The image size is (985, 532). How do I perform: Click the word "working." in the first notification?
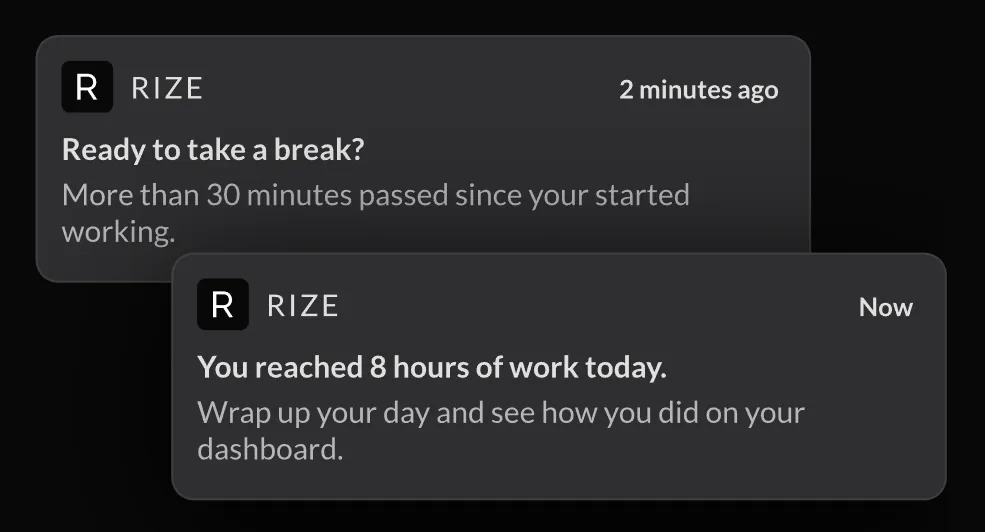[118, 232]
